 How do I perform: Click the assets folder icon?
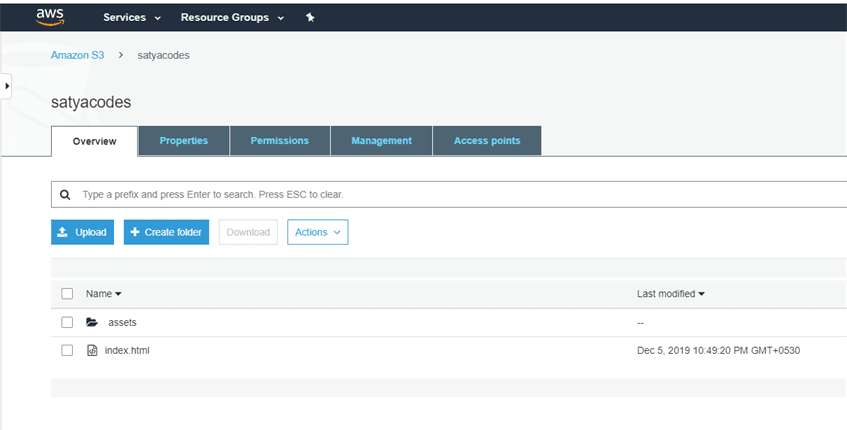(x=92, y=323)
